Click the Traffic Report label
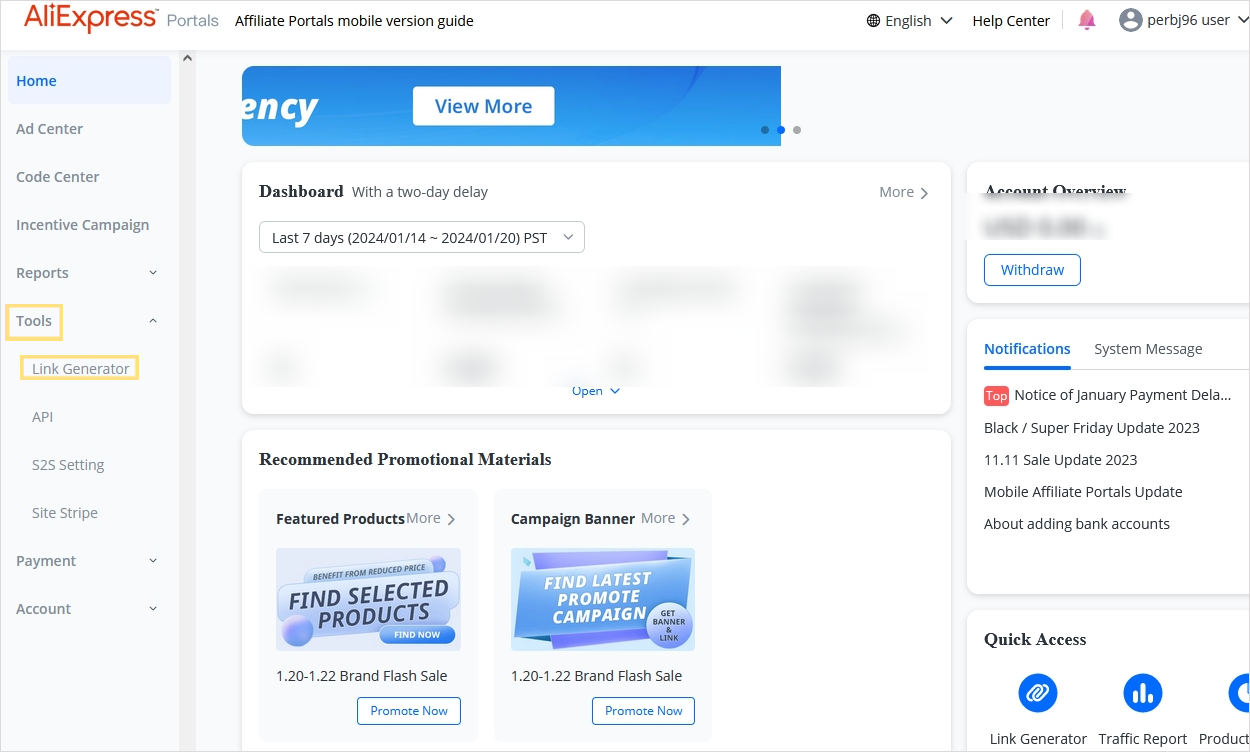This screenshot has height=752, width=1250. (1143, 739)
